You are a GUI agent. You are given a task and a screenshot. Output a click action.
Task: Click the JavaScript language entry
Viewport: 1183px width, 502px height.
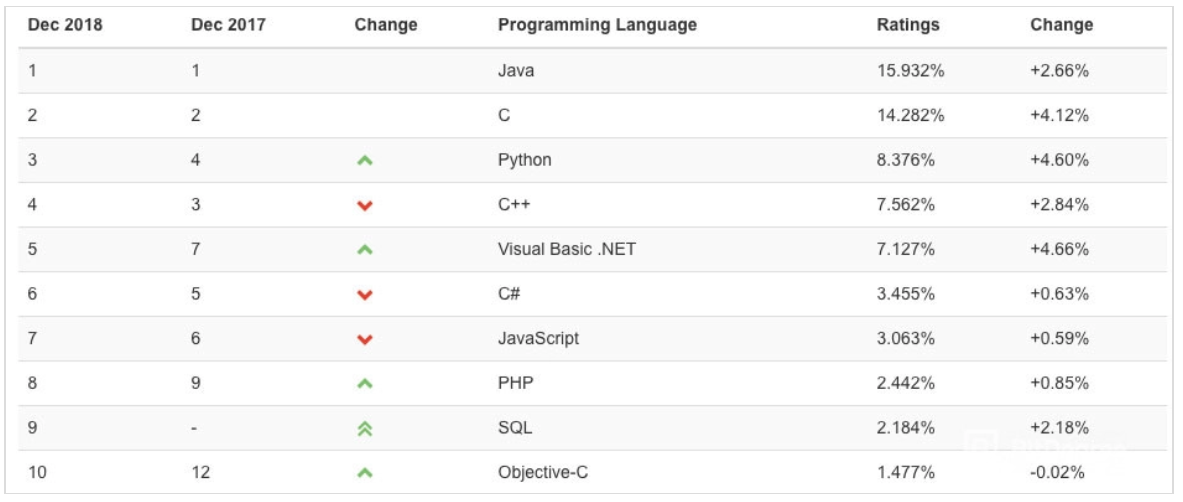pyautogui.click(x=539, y=338)
